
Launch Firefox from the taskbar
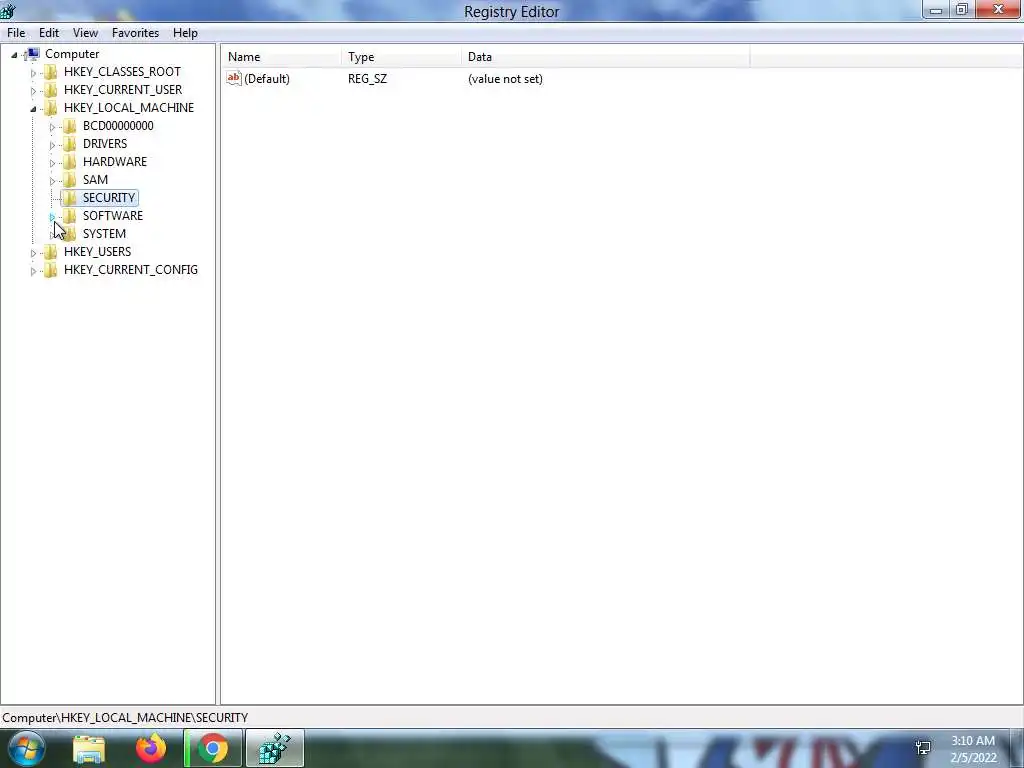pos(151,748)
